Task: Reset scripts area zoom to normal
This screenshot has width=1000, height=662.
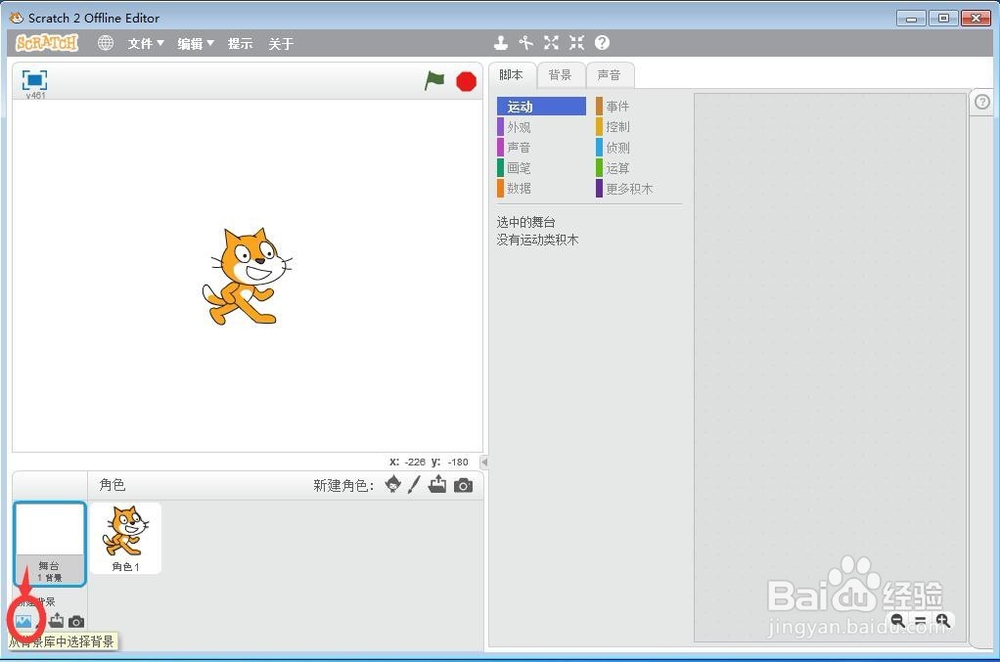Action: [920, 621]
